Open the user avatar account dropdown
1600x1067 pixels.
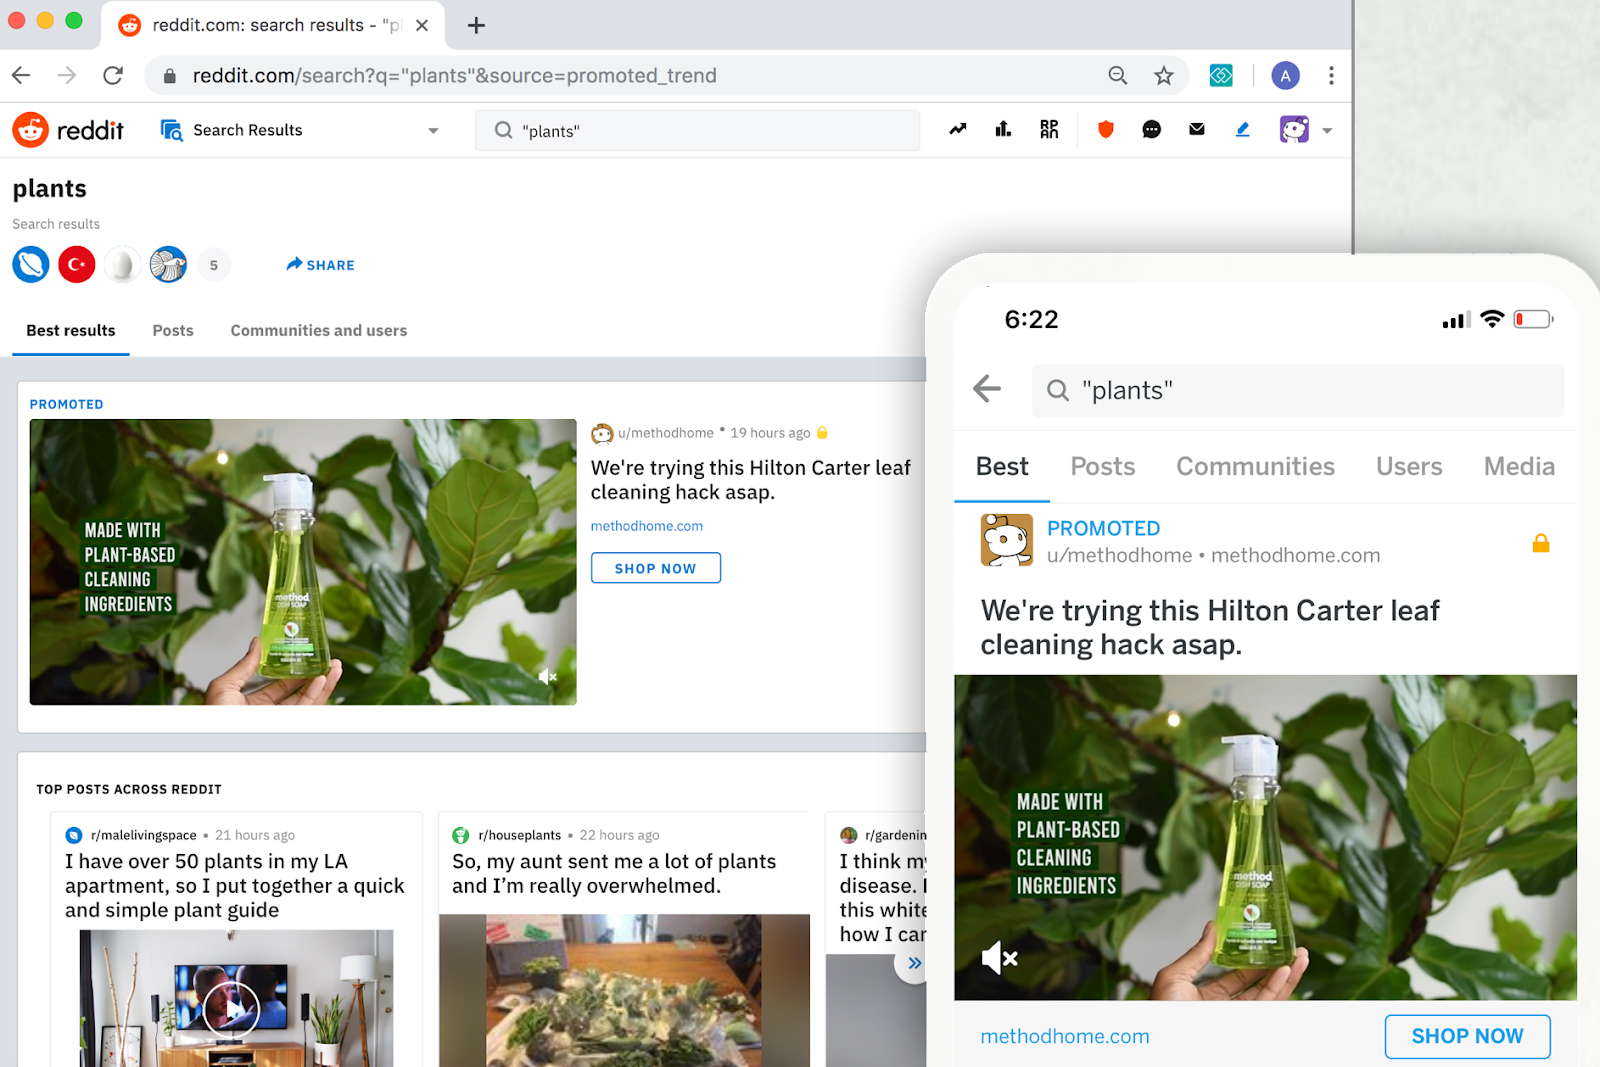pyautogui.click(x=1305, y=130)
